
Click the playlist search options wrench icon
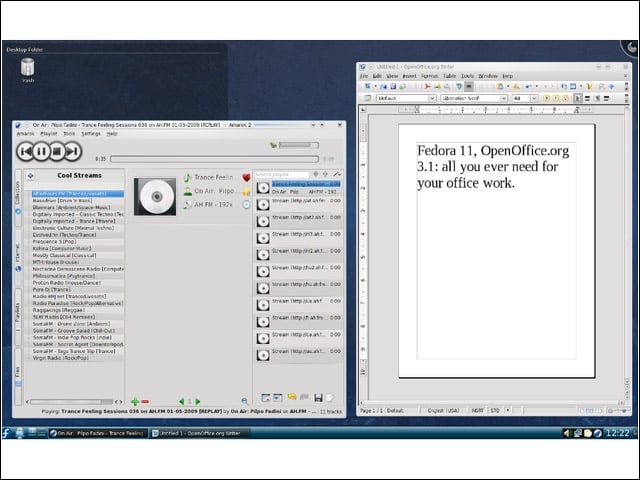[x=337, y=174]
